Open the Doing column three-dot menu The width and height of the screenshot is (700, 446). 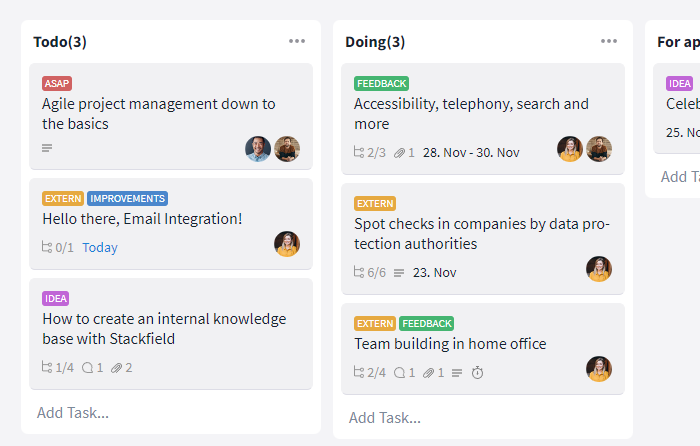pyautogui.click(x=608, y=41)
